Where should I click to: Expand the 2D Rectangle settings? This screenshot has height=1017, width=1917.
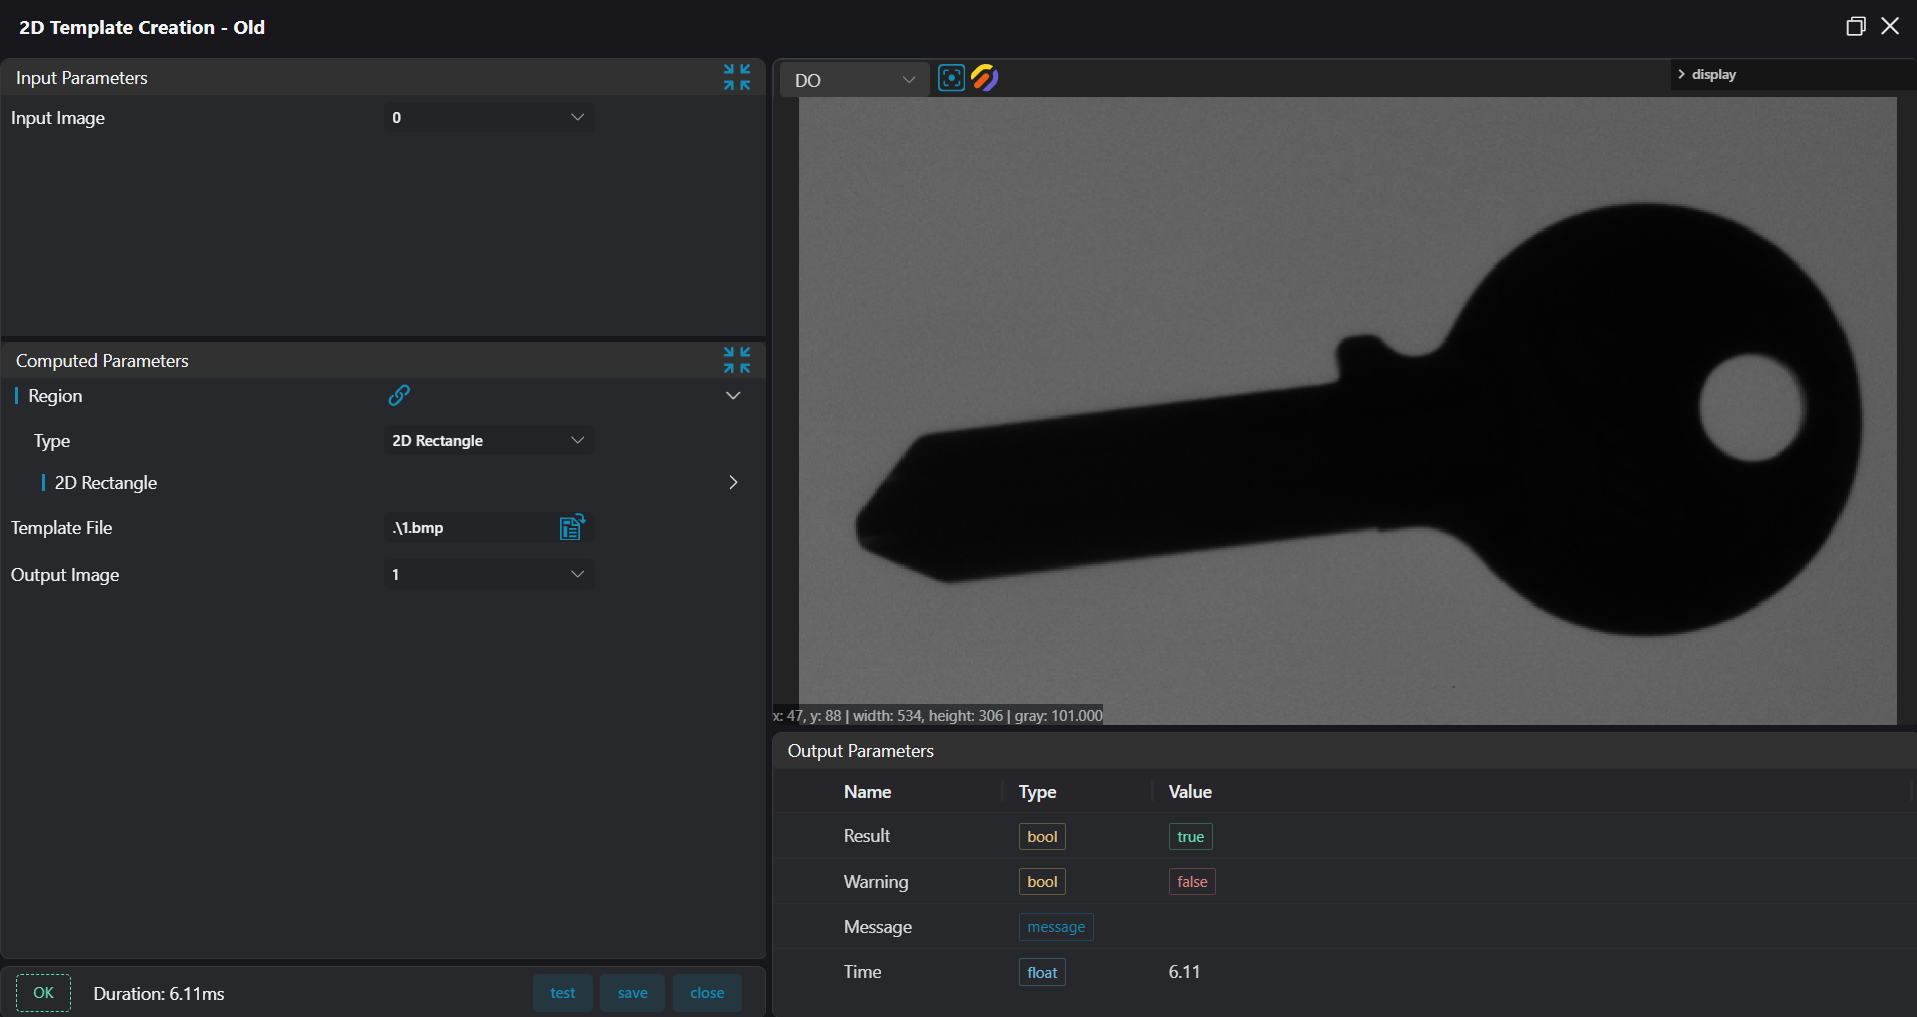[733, 482]
